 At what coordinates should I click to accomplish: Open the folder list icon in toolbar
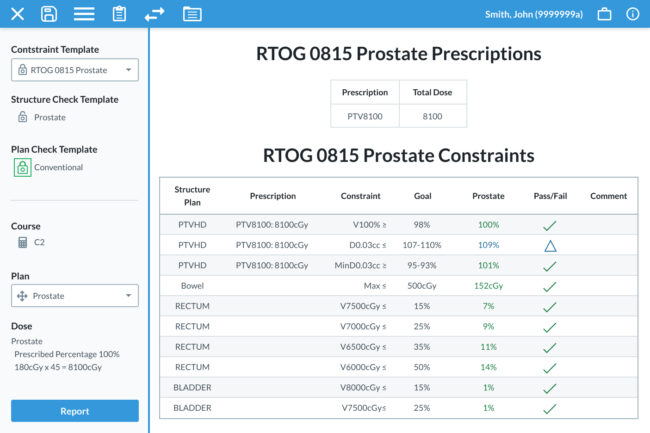coord(192,14)
